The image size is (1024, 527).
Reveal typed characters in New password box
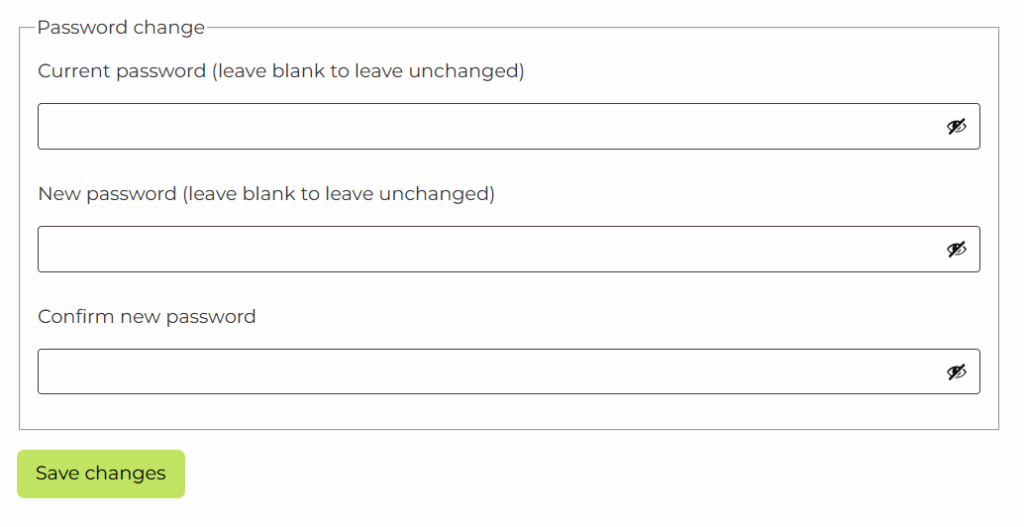click(957, 249)
